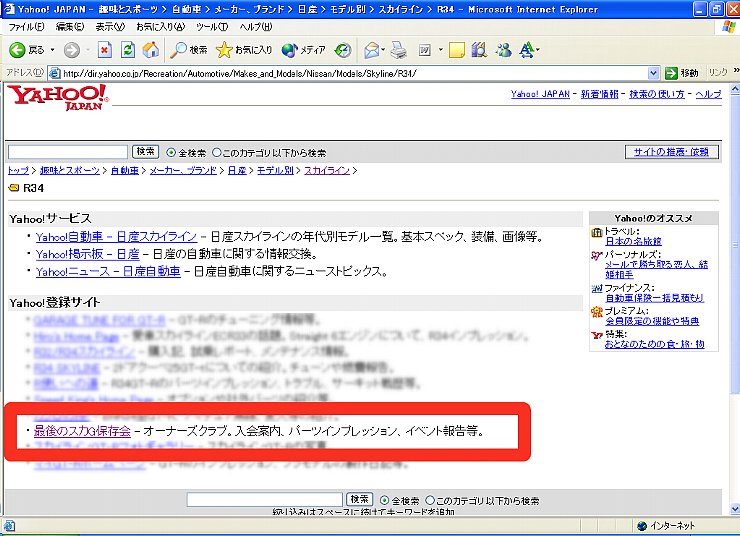
Task: Open the Forward button history dropdown arrow
Action: click(x=88, y=50)
